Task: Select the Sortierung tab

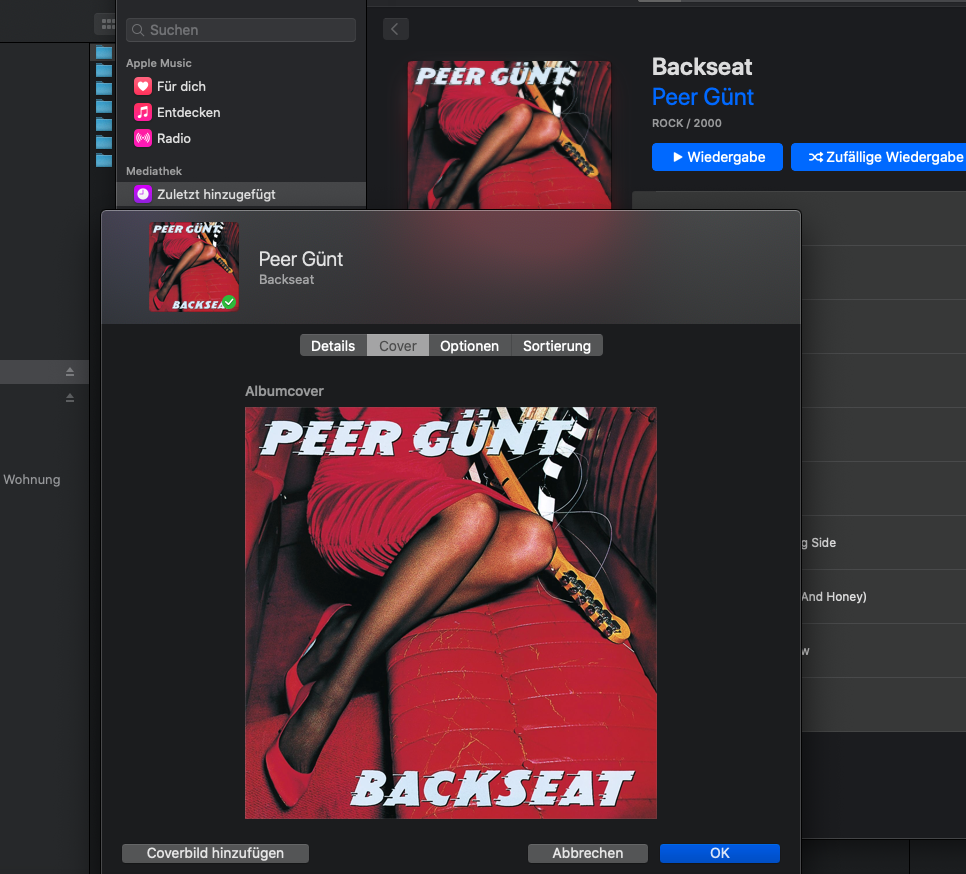Action: coord(556,346)
